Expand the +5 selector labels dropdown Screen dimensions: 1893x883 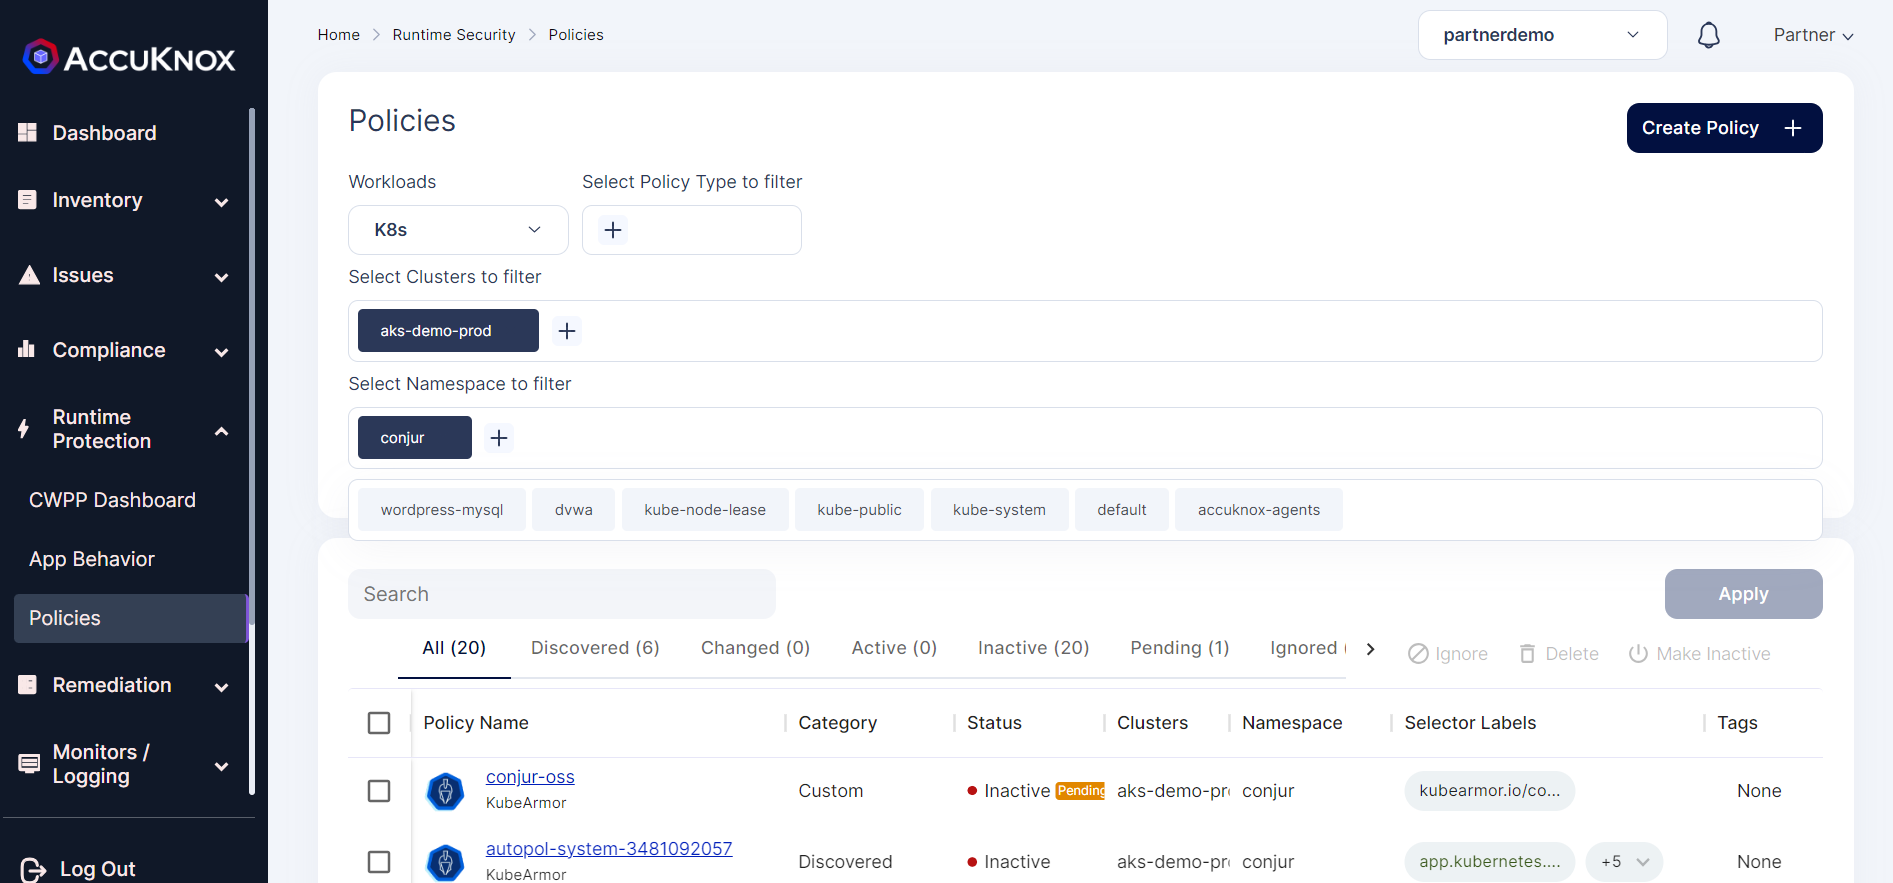[x=1624, y=862]
